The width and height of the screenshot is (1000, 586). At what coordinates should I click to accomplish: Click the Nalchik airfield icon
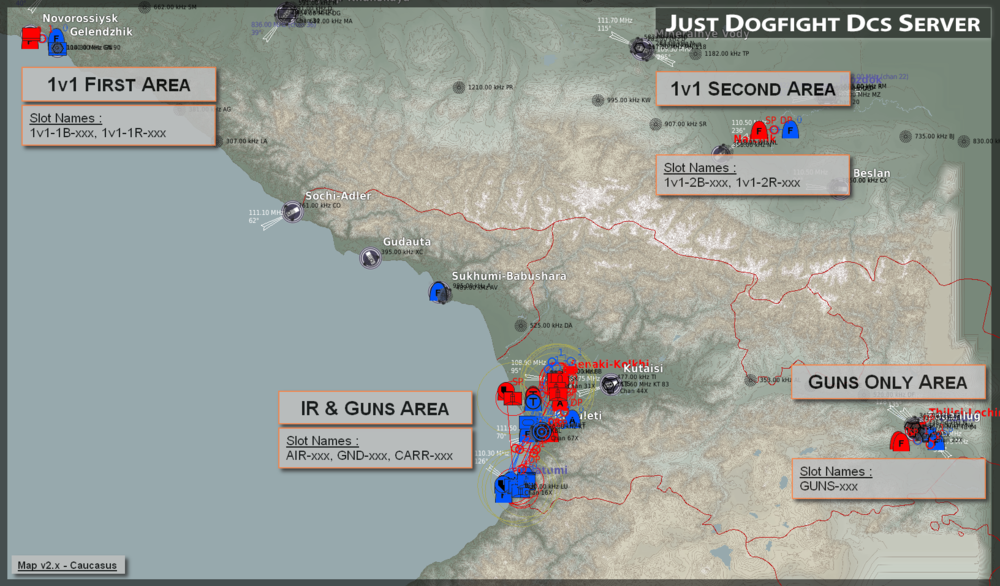[x=722, y=152]
